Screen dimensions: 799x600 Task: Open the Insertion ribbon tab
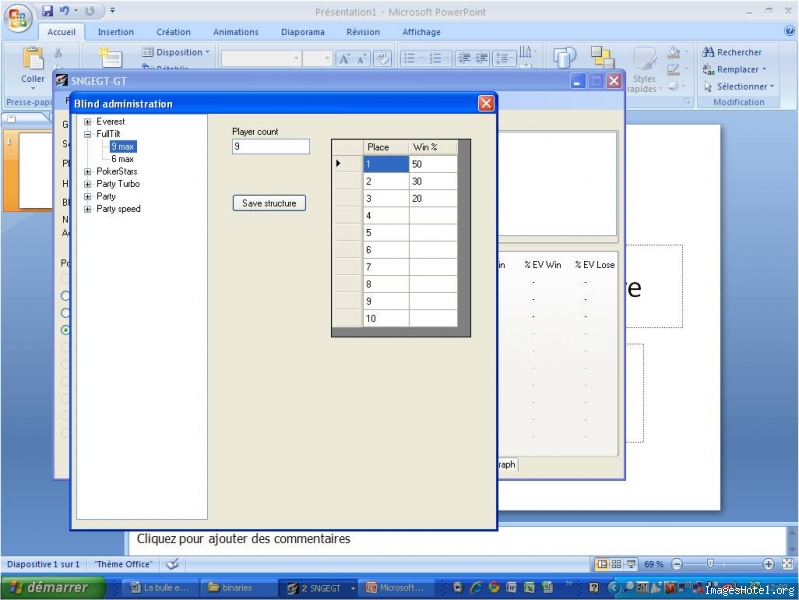click(116, 32)
